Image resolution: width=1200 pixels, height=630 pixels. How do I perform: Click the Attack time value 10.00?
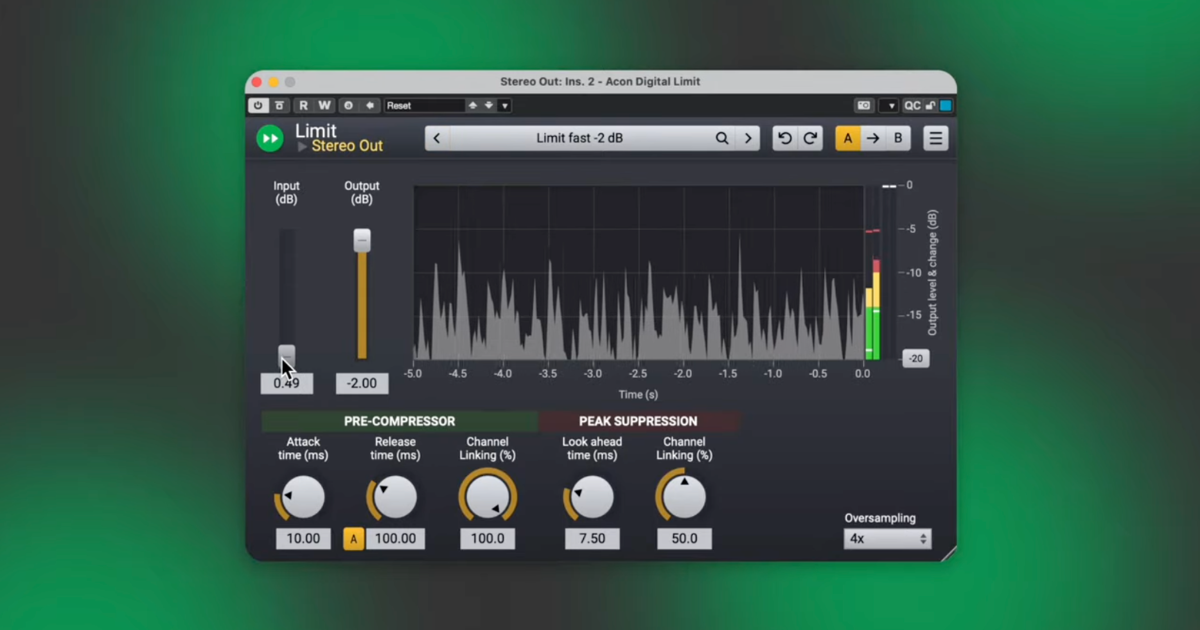[x=303, y=539]
